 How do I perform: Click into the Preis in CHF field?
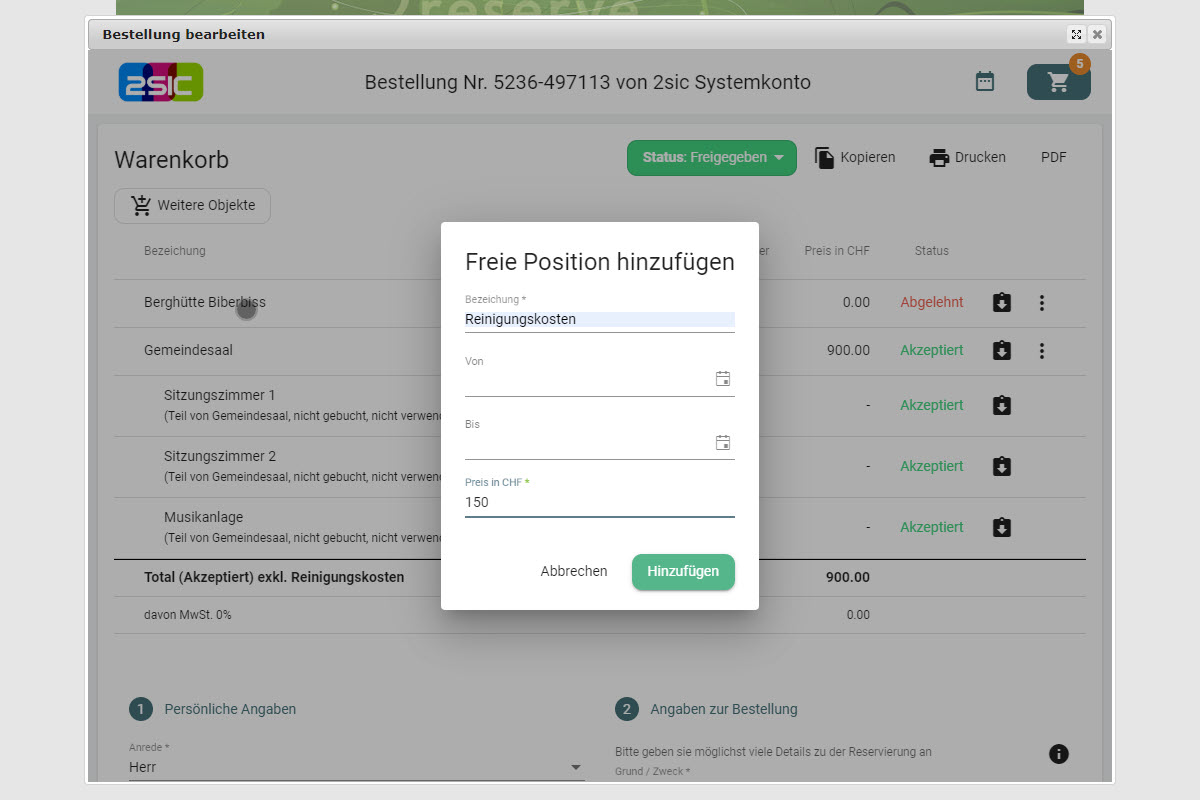[x=599, y=502]
